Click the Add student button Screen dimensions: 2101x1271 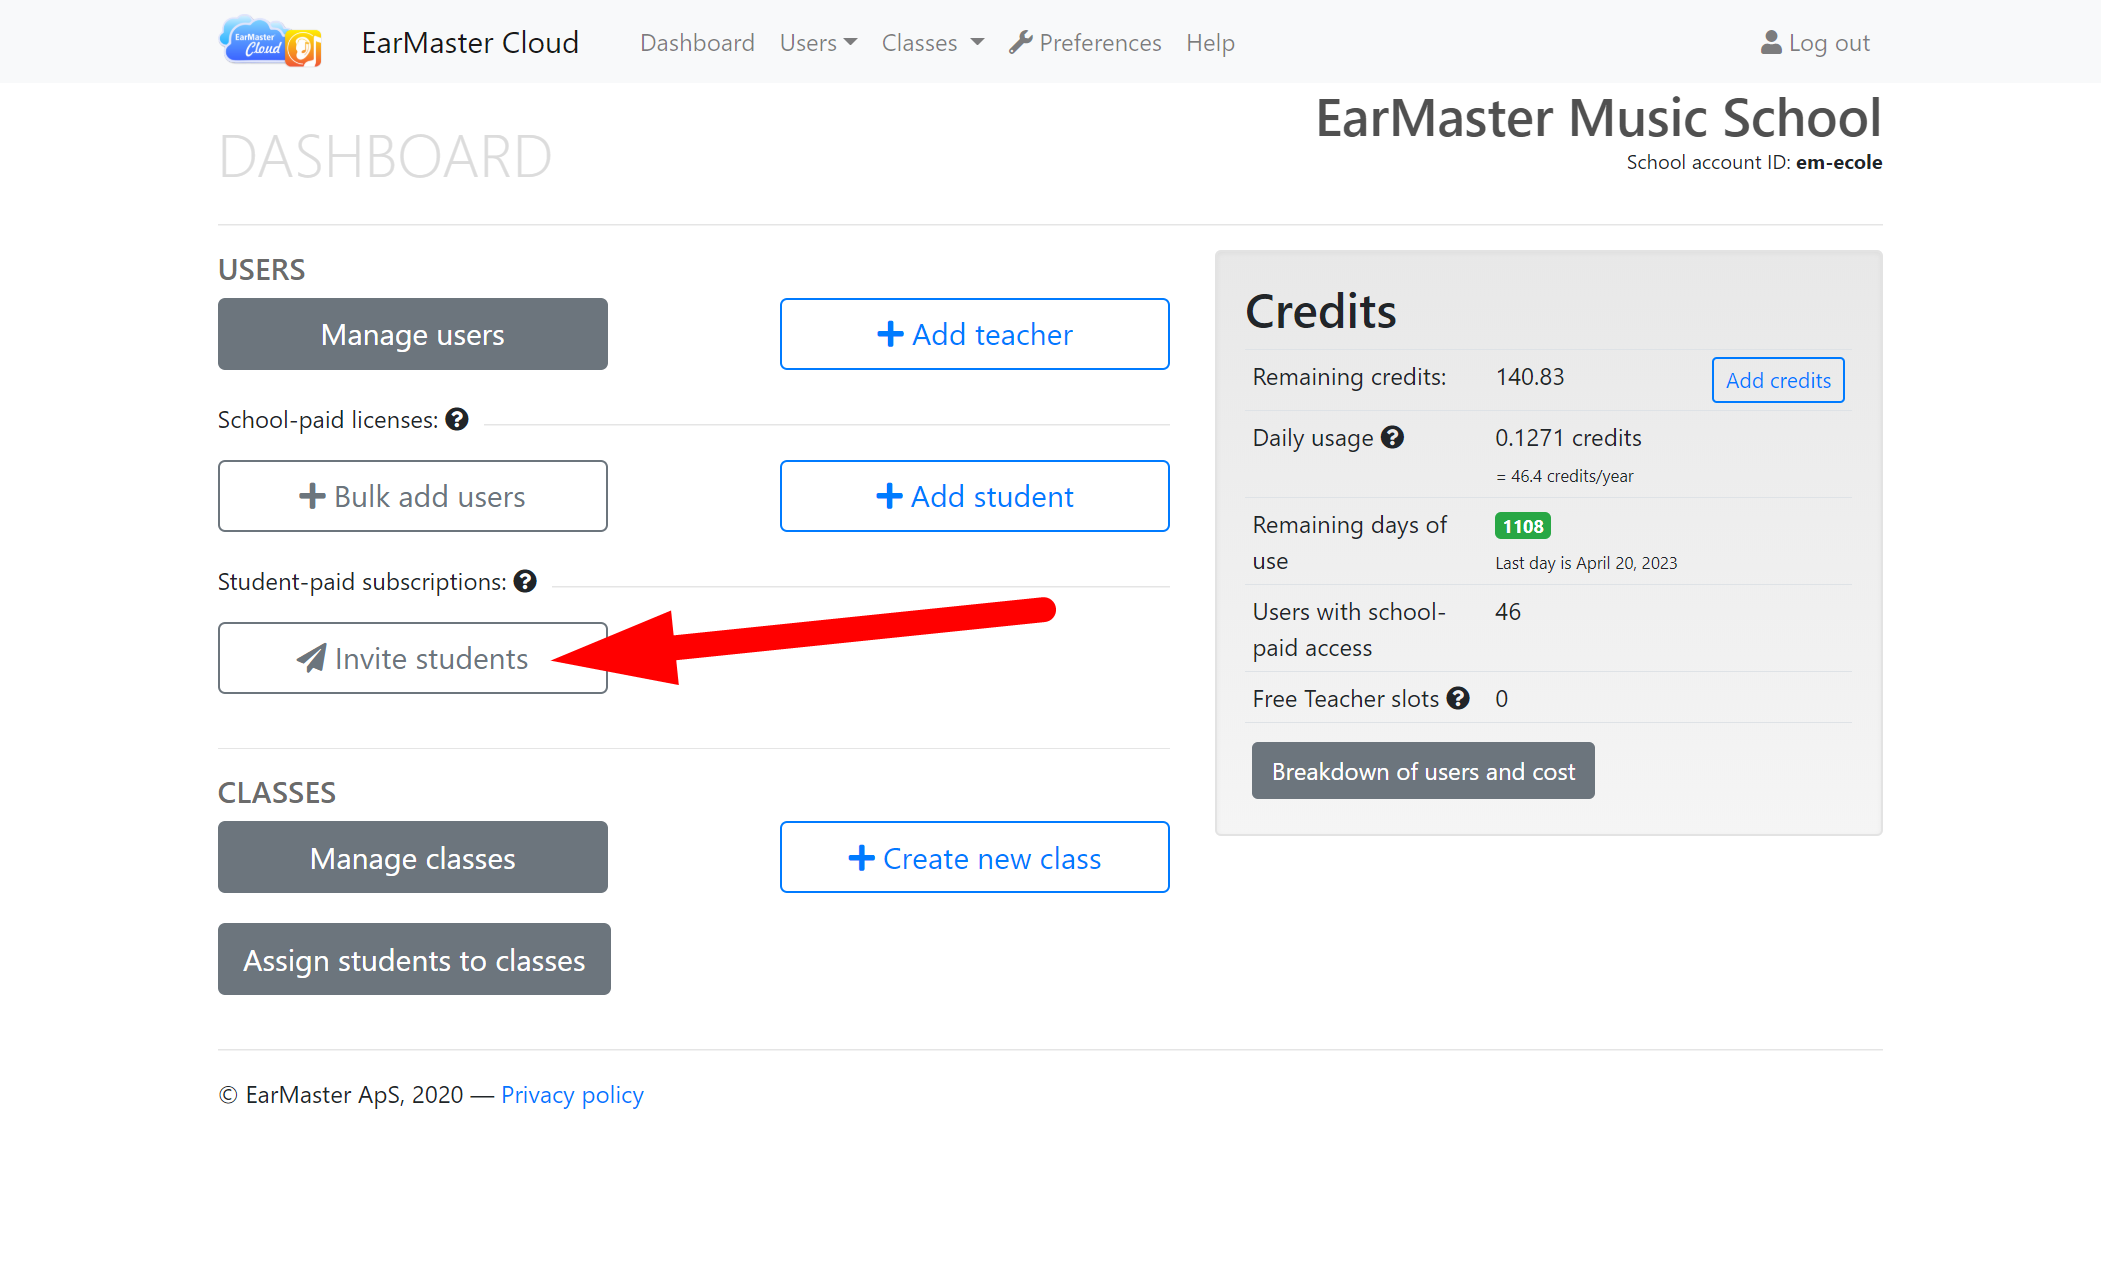tap(974, 496)
